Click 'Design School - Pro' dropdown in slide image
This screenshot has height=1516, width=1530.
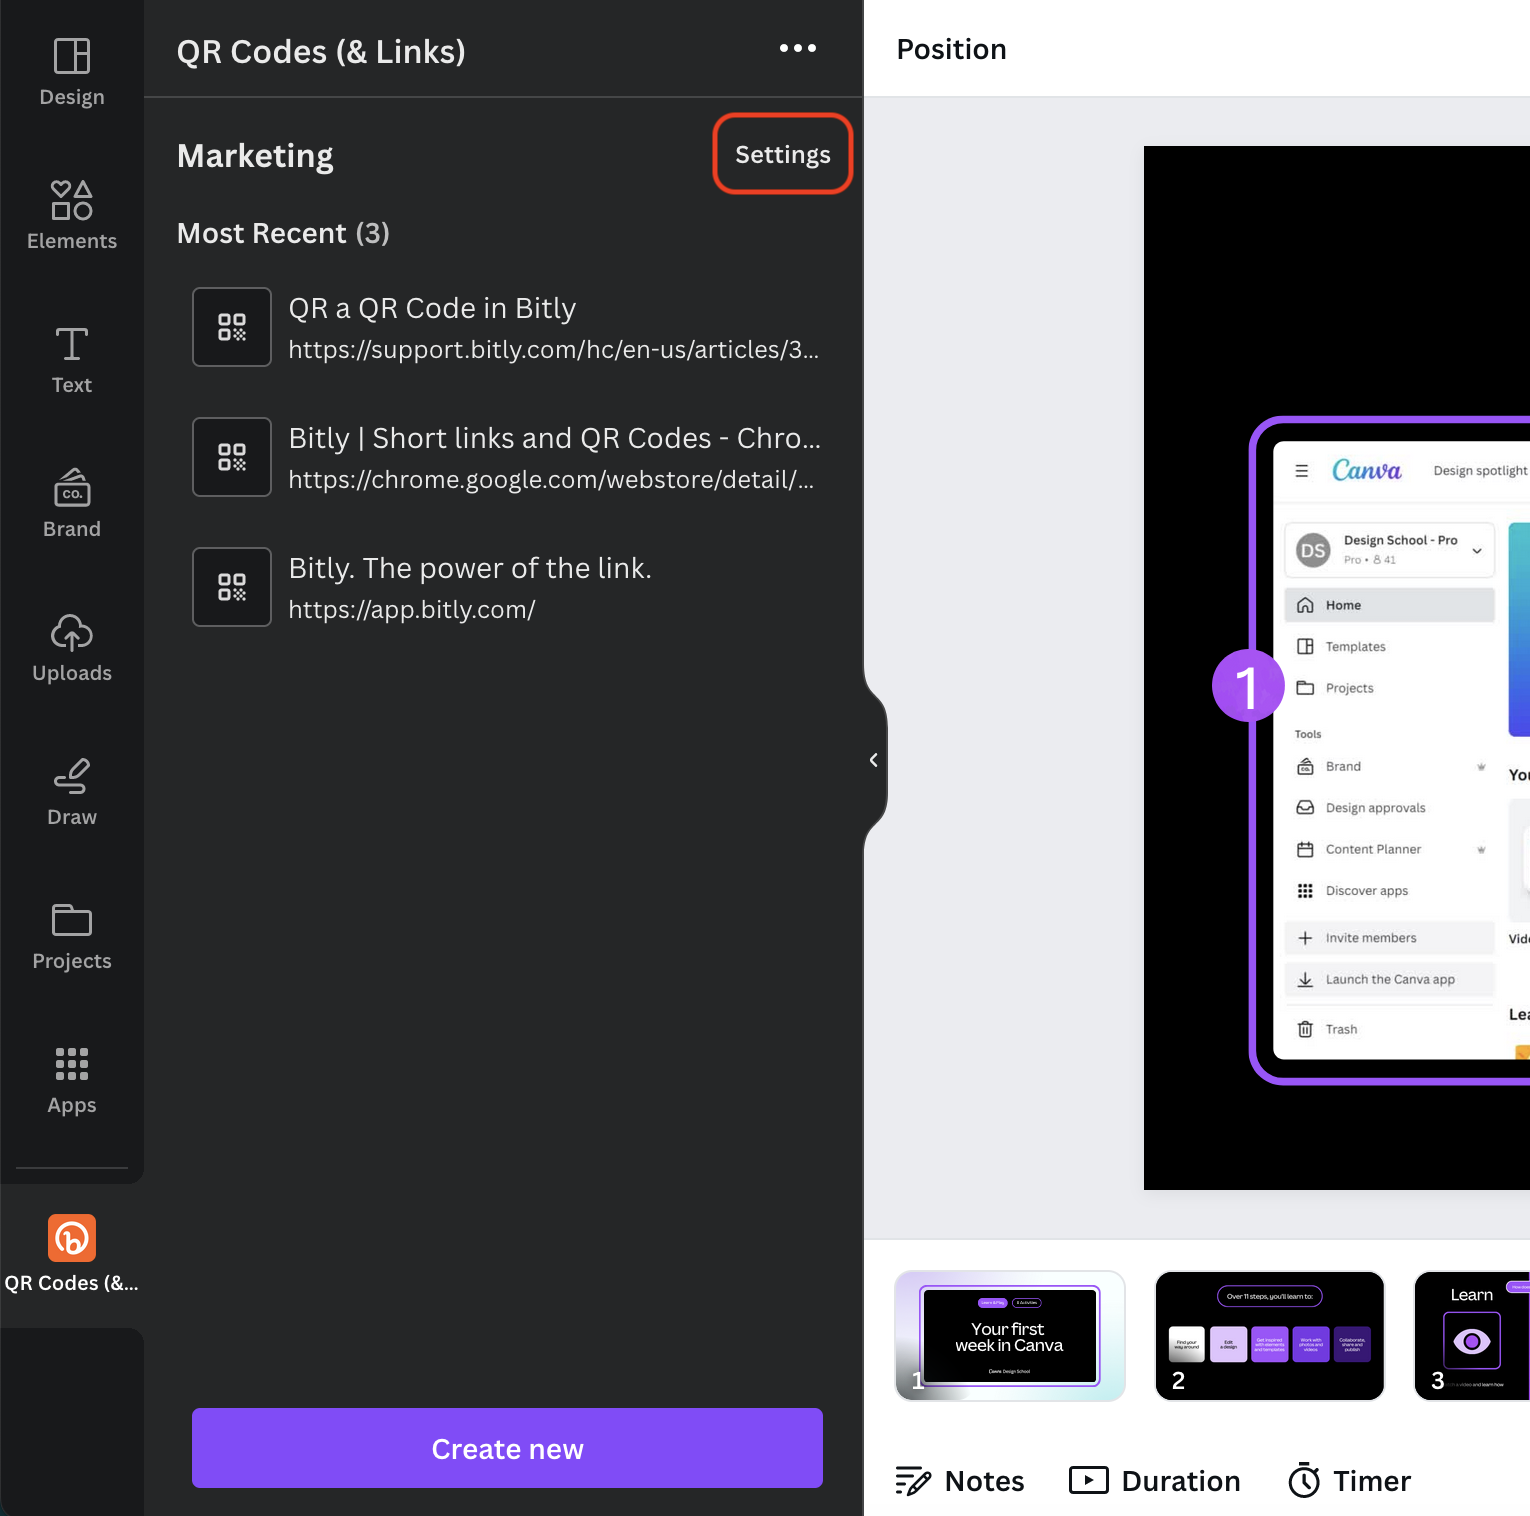(1389, 549)
